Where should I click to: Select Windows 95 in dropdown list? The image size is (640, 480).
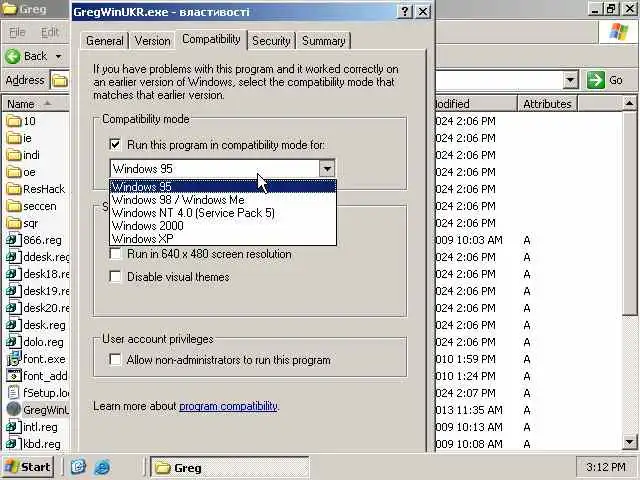point(223,187)
